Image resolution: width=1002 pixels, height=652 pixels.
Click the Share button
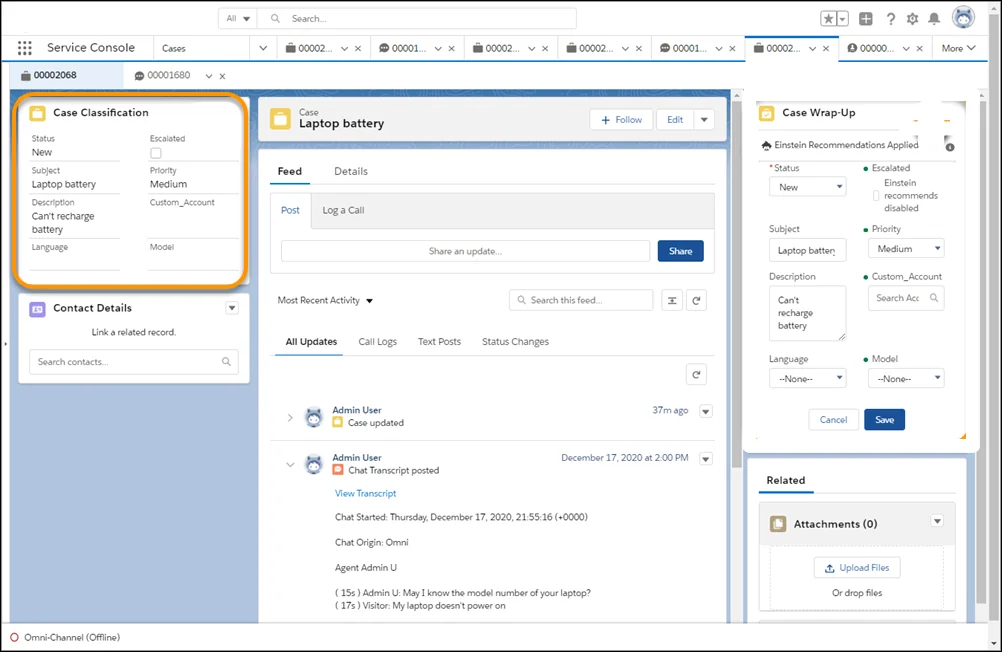pyautogui.click(x=681, y=251)
